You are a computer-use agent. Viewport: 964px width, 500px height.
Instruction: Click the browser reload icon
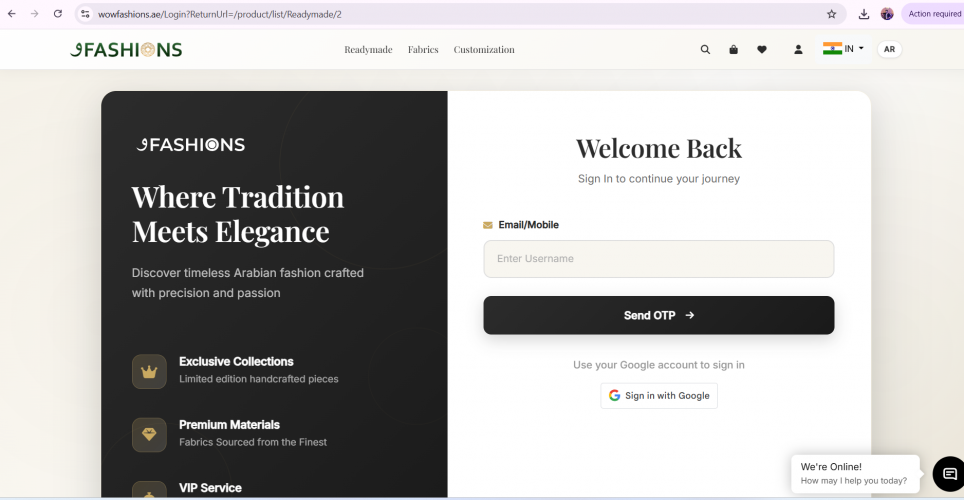[58, 14]
